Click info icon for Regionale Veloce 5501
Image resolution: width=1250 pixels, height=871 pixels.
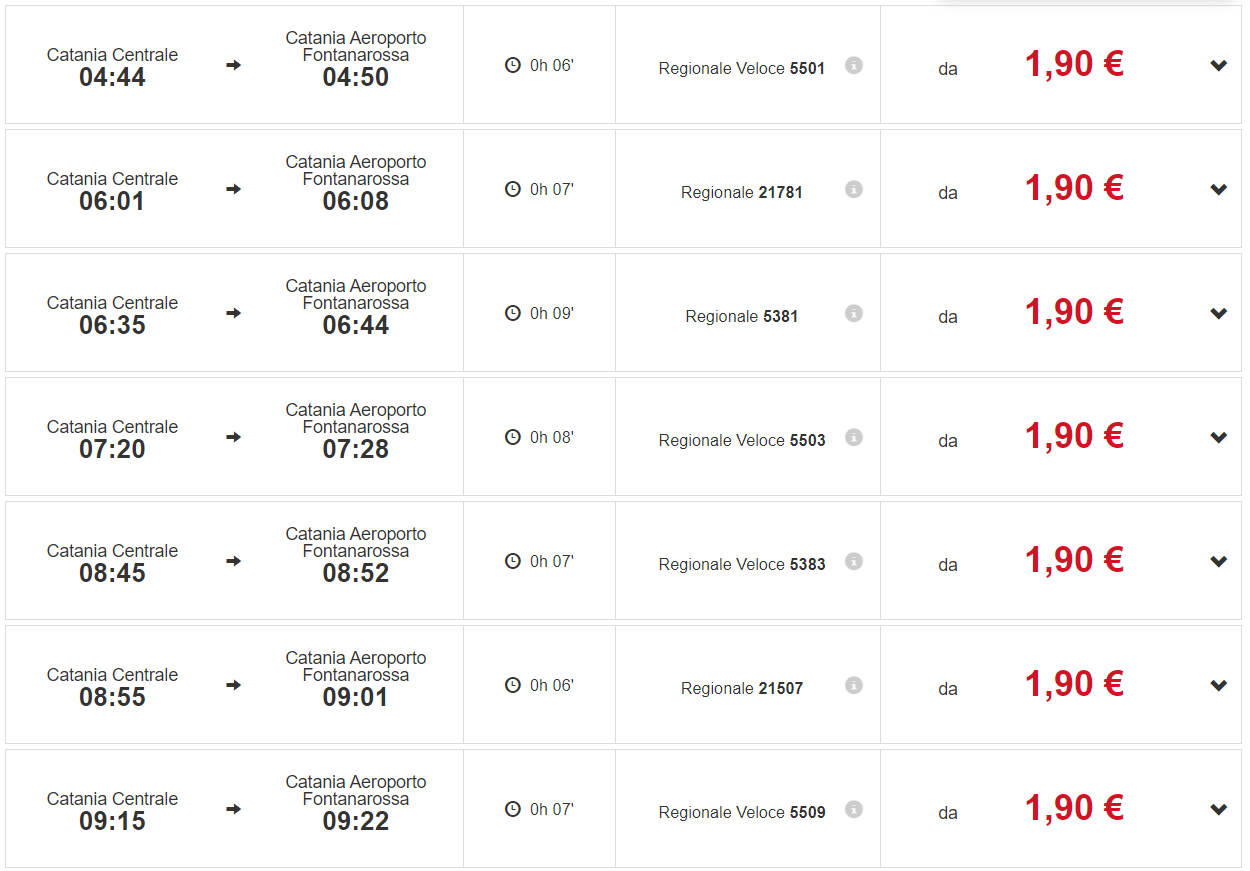click(853, 65)
